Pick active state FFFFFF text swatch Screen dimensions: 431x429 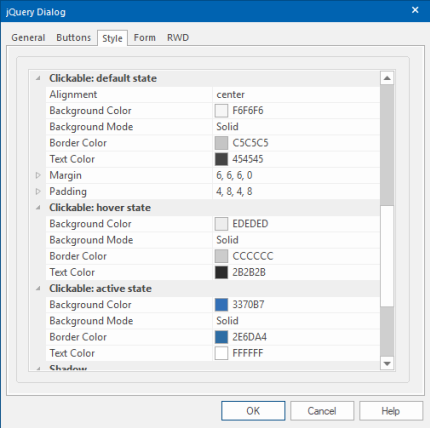(x=221, y=353)
